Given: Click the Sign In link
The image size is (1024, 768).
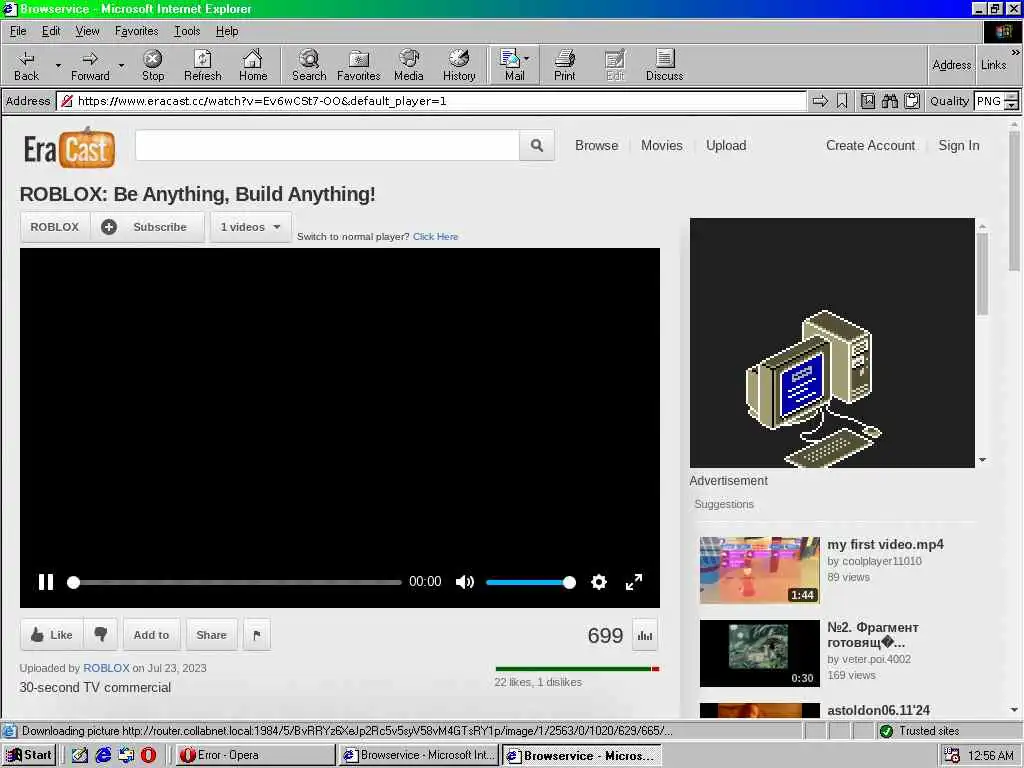Looking at the screenshot, I should [959, 146].
